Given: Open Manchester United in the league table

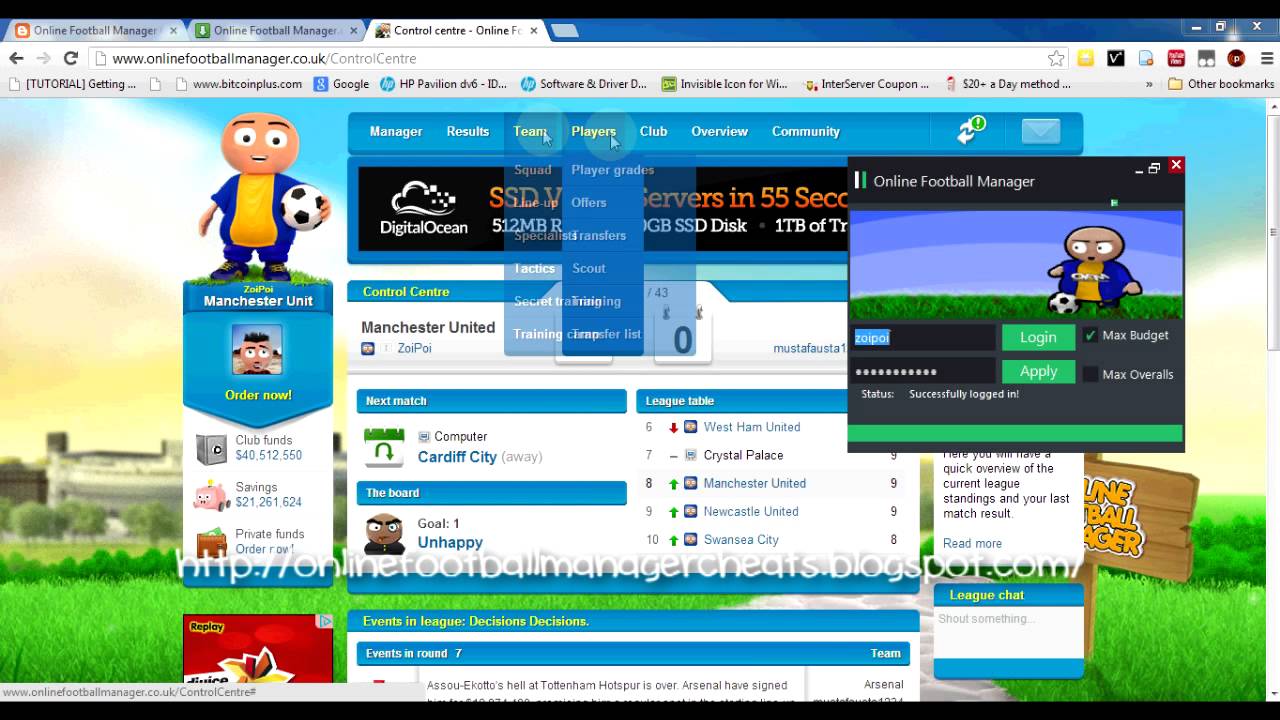Looking at the screenshot, I should click(754, 483).
